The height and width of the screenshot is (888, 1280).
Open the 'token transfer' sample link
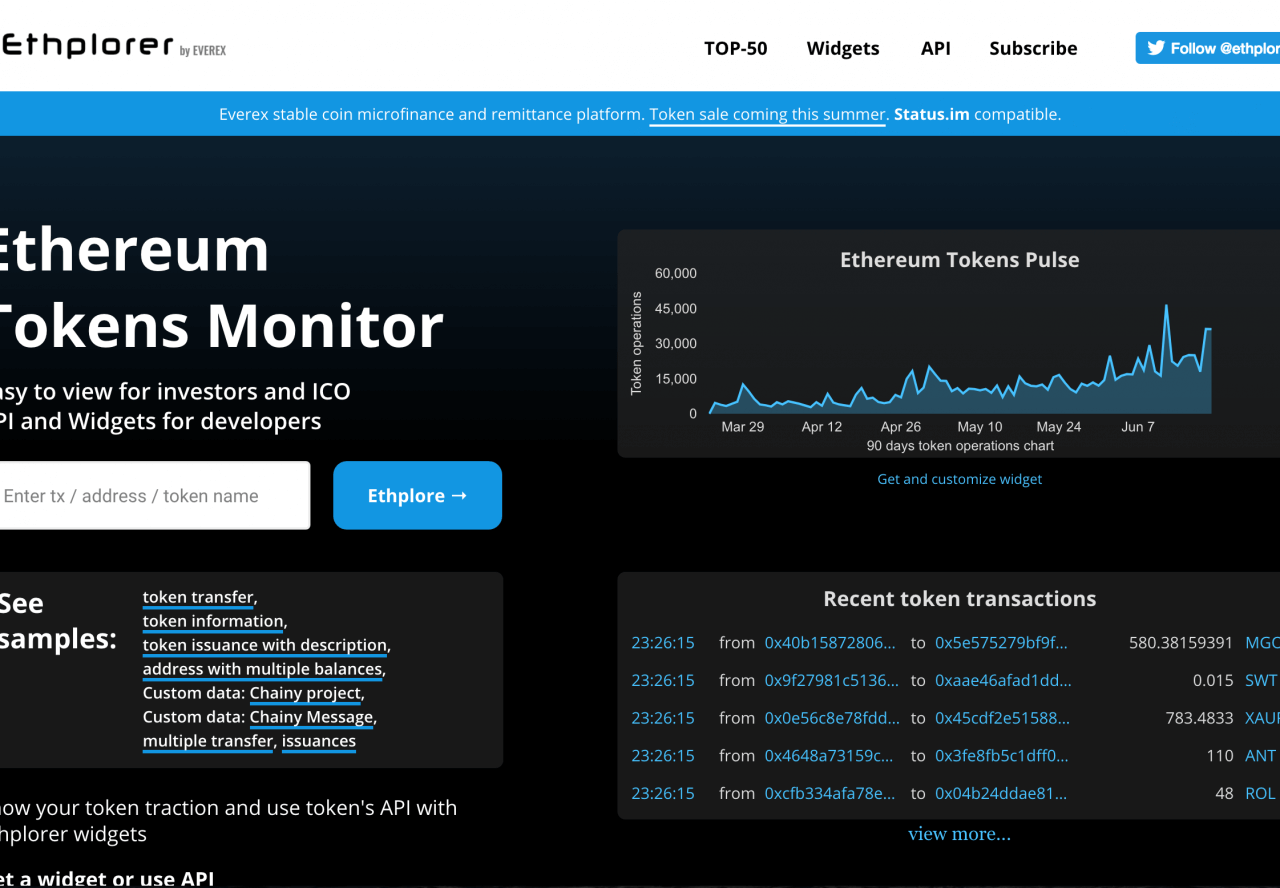click(198, 597)
